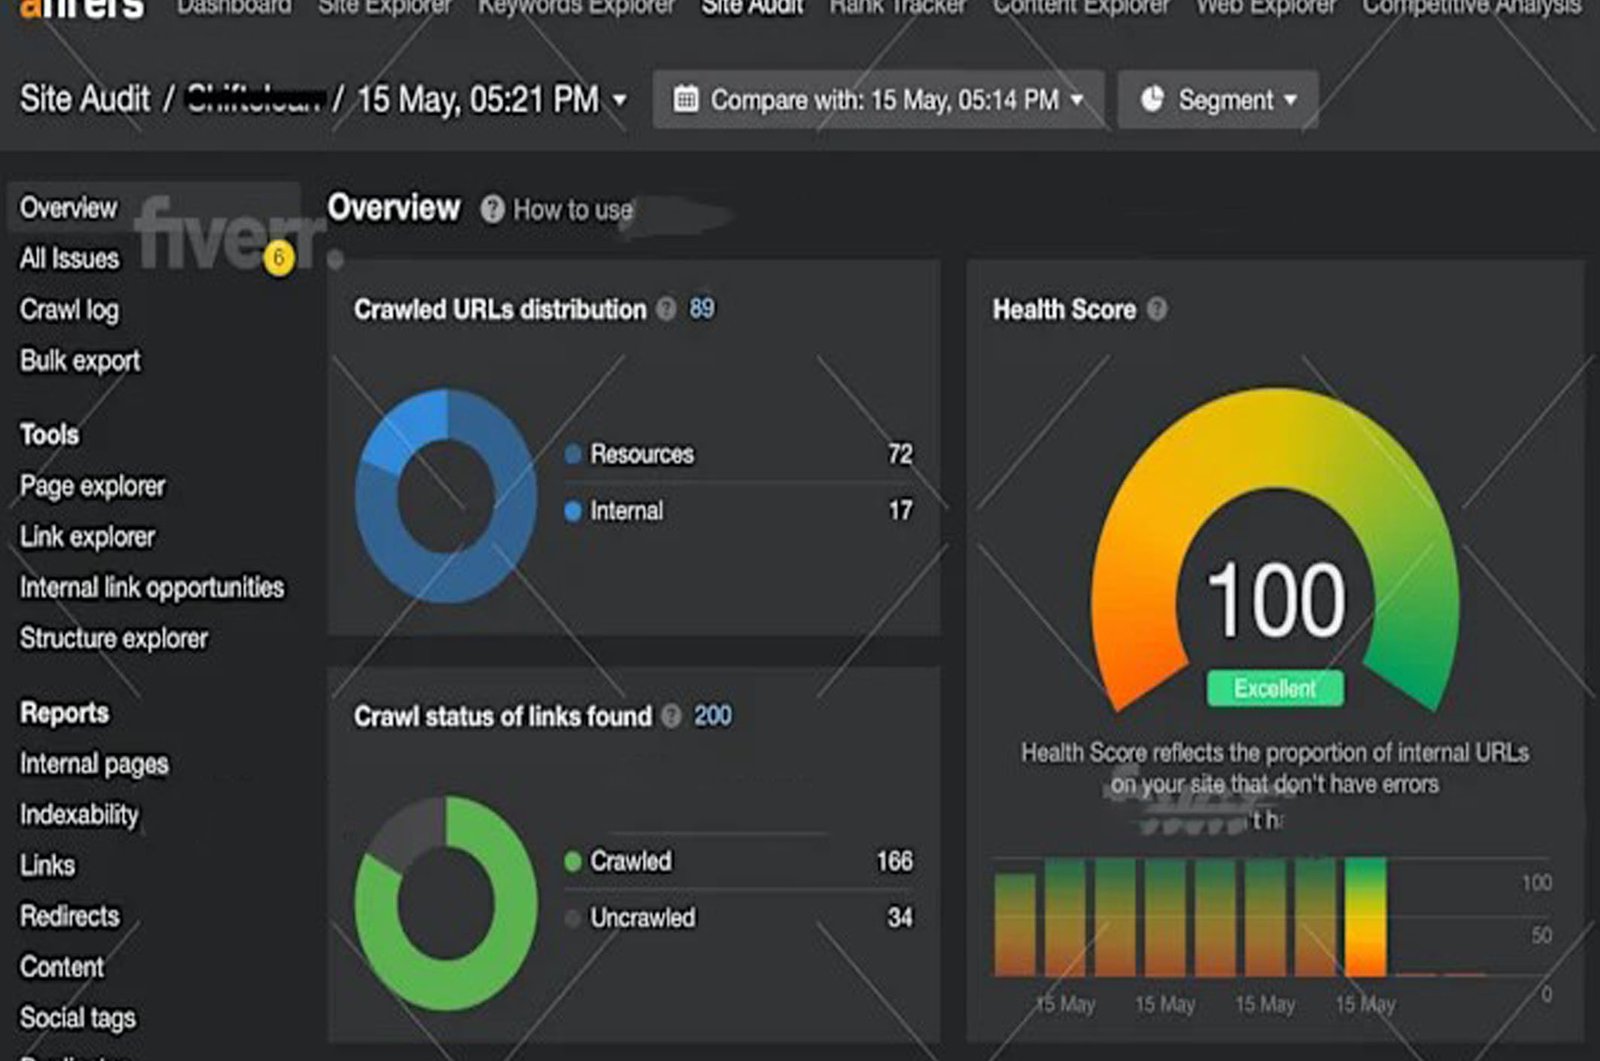This screenshot has width=1600, height=1061.
Task: Click help icon beside How to use
Action: (492, 209)
